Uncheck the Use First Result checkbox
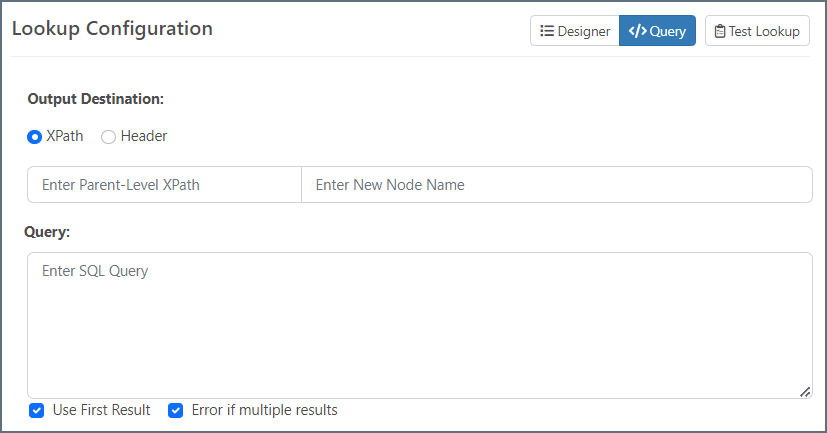Viewport: 827px width, 433px height. [37, 410]
